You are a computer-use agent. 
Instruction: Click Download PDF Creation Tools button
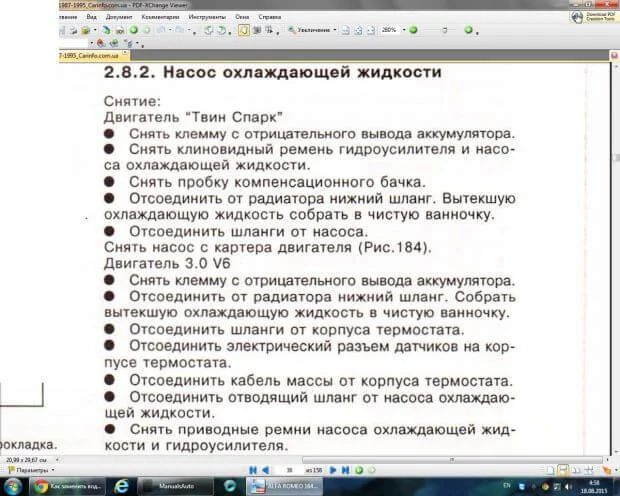pos(594,17)
